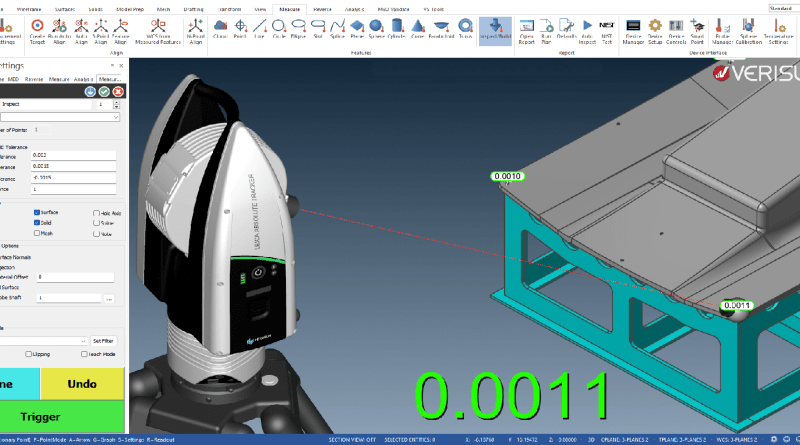
Task: Measure a Sphere feature
Action: click(x=377, y=29)
